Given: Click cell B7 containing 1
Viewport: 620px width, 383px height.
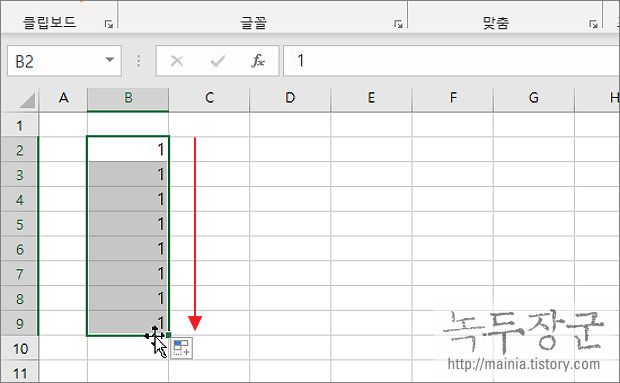Looking at the screenshot, I should click(128, 274).
